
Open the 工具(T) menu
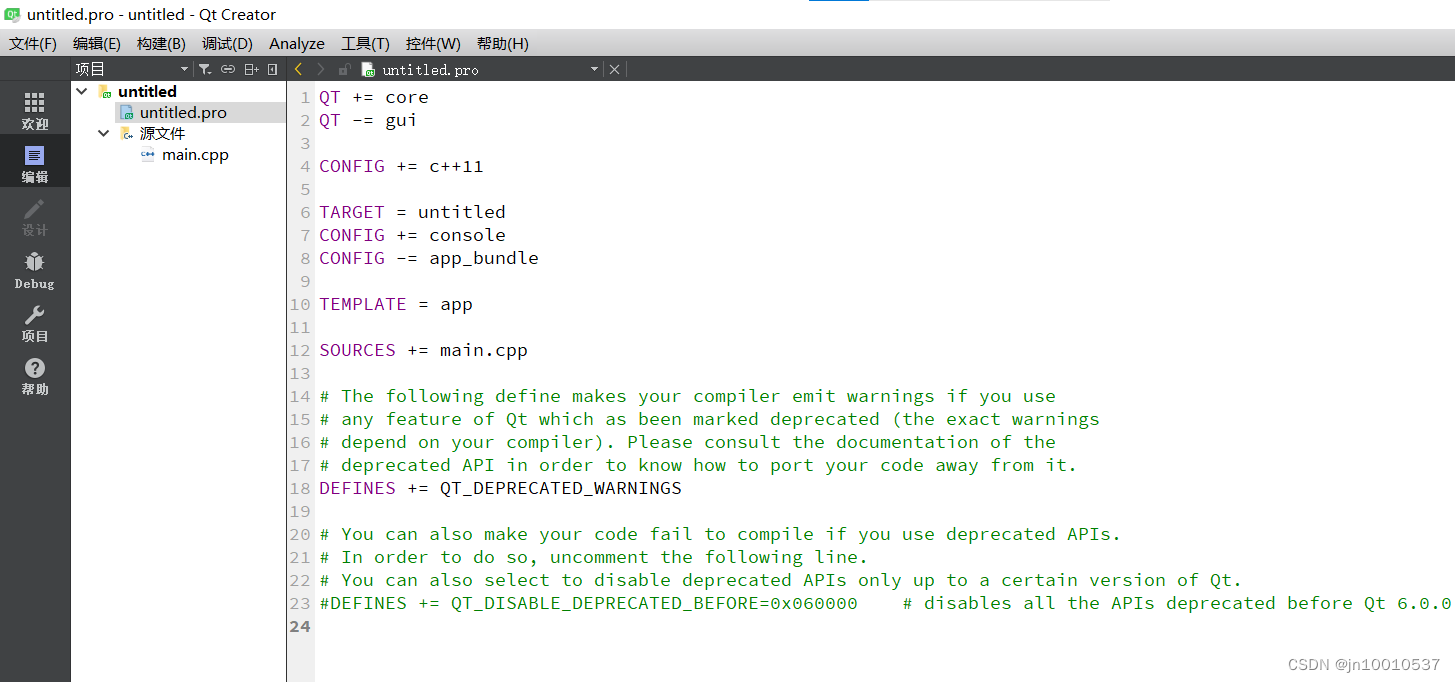[x=365, y=43]
